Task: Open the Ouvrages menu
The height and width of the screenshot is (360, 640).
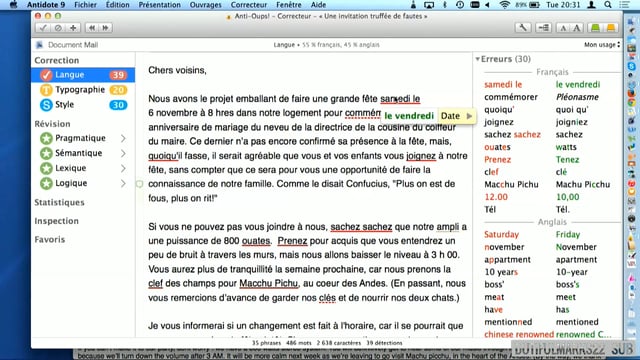Action: click(205, 5)
